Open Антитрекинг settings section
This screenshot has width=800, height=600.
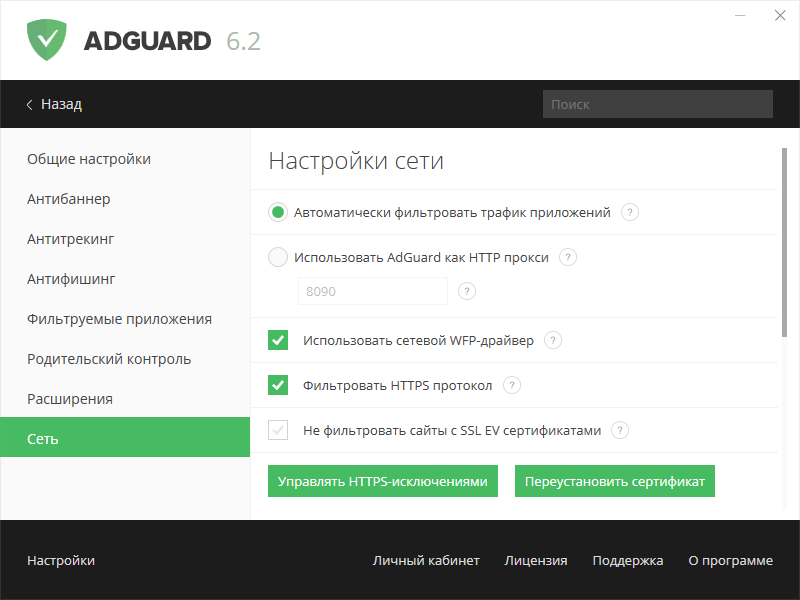click(x=125, y=239)
